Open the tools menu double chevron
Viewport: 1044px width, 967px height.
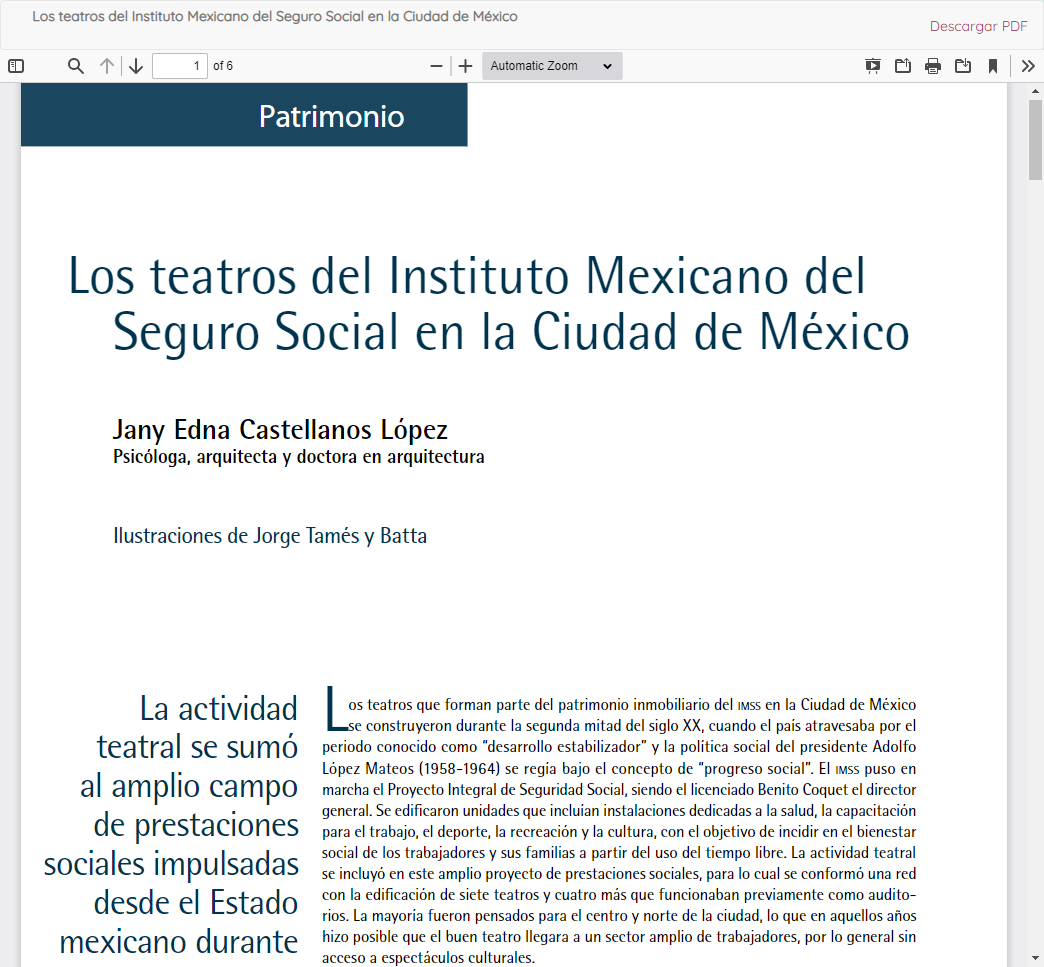[x=1028, y=66]
